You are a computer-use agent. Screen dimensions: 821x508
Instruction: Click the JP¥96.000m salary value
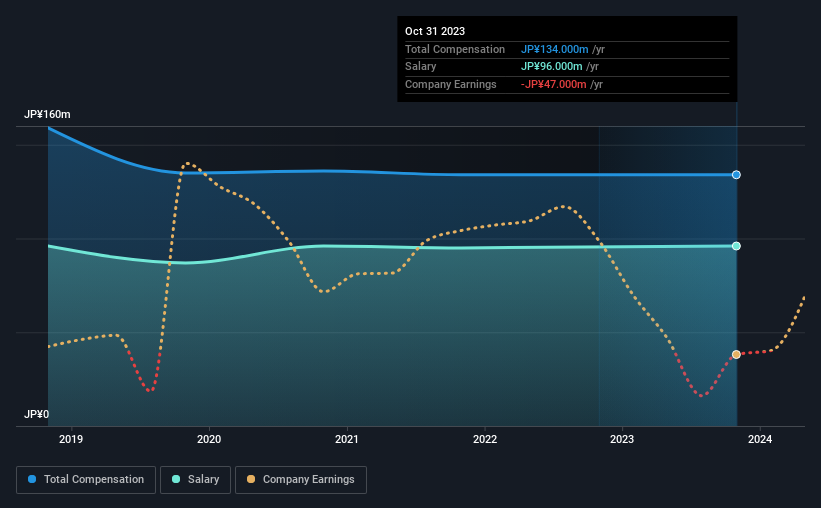tap(551, 67)
